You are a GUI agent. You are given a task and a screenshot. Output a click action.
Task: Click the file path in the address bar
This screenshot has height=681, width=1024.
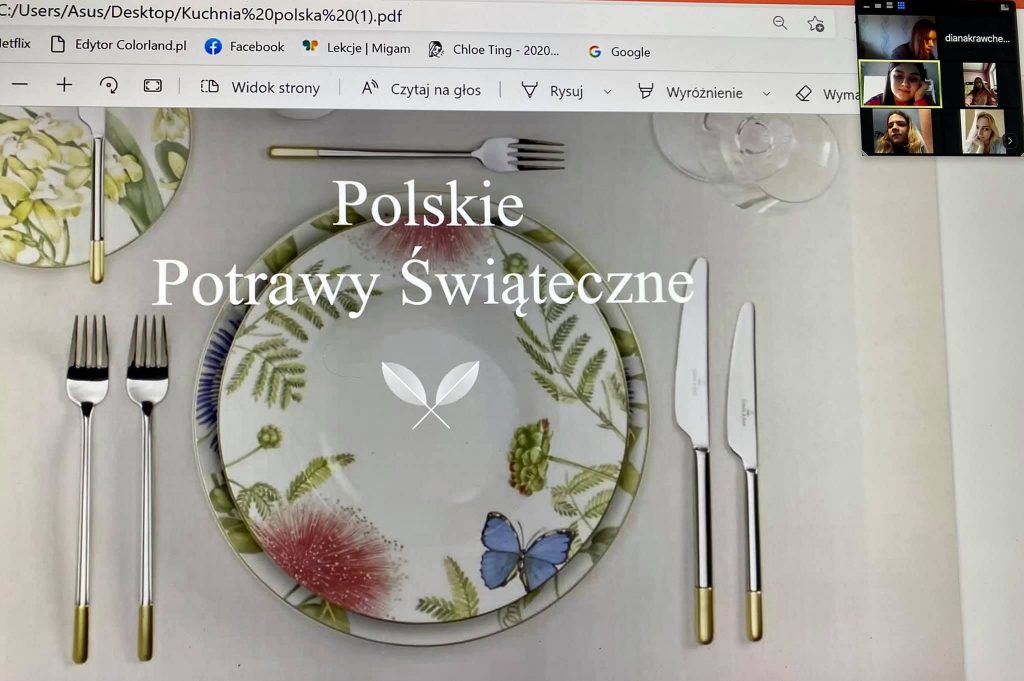pyautogui.click(x=200, y=13)
